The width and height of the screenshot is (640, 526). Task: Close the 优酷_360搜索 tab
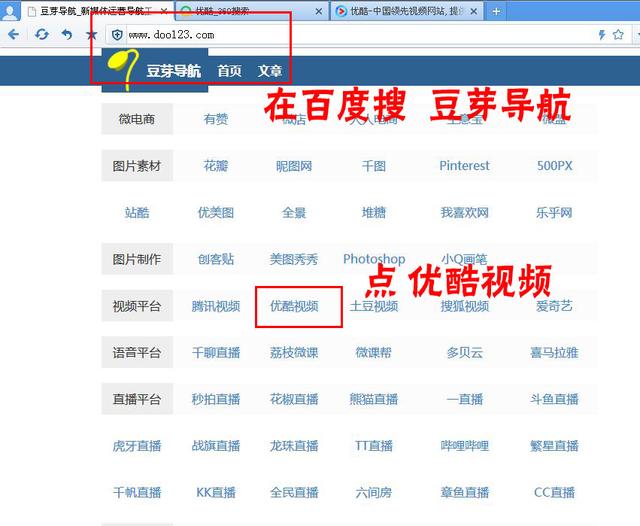319,11
